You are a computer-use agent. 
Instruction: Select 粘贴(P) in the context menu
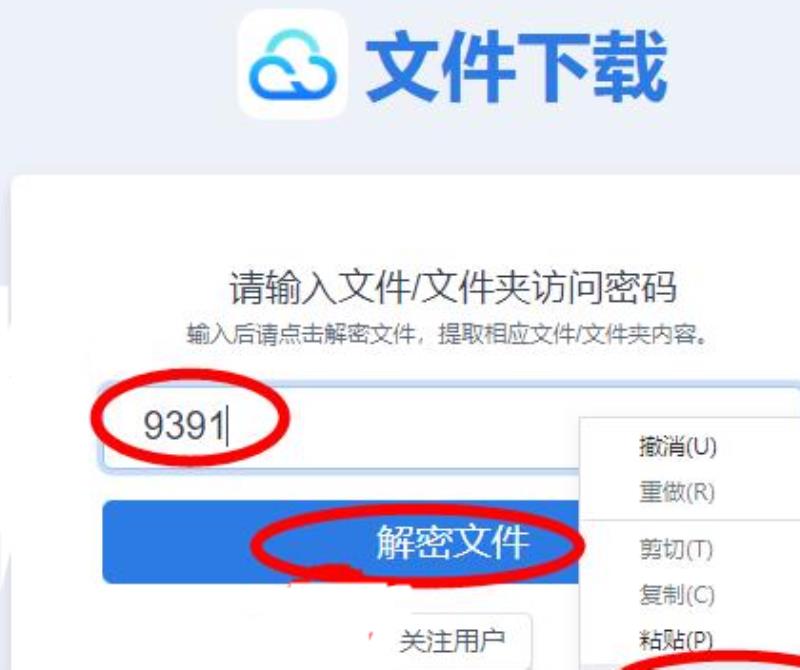pyautogui.click(x=676, y=640)
